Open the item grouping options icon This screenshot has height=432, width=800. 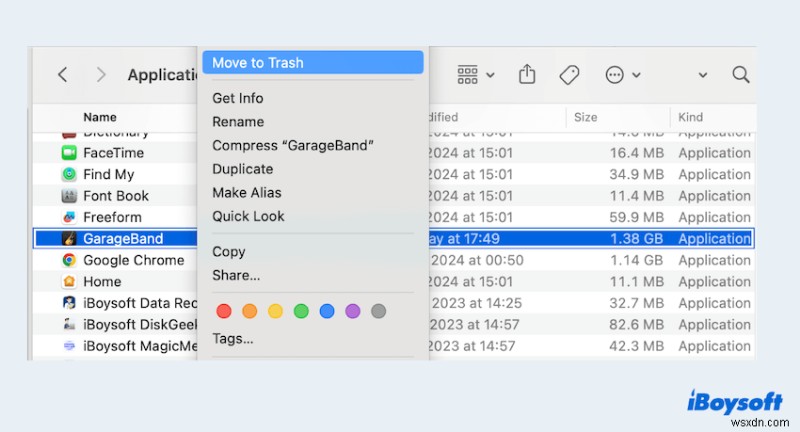tap(467, 75)
